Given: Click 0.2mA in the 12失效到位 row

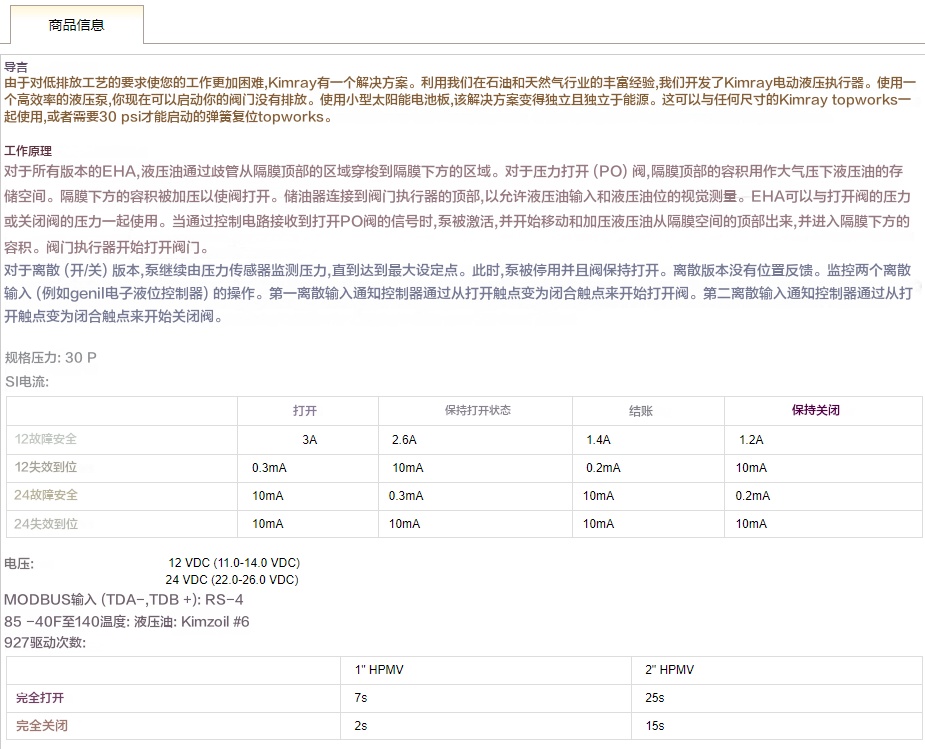Looking at the screenshot, I should [603, 468].
